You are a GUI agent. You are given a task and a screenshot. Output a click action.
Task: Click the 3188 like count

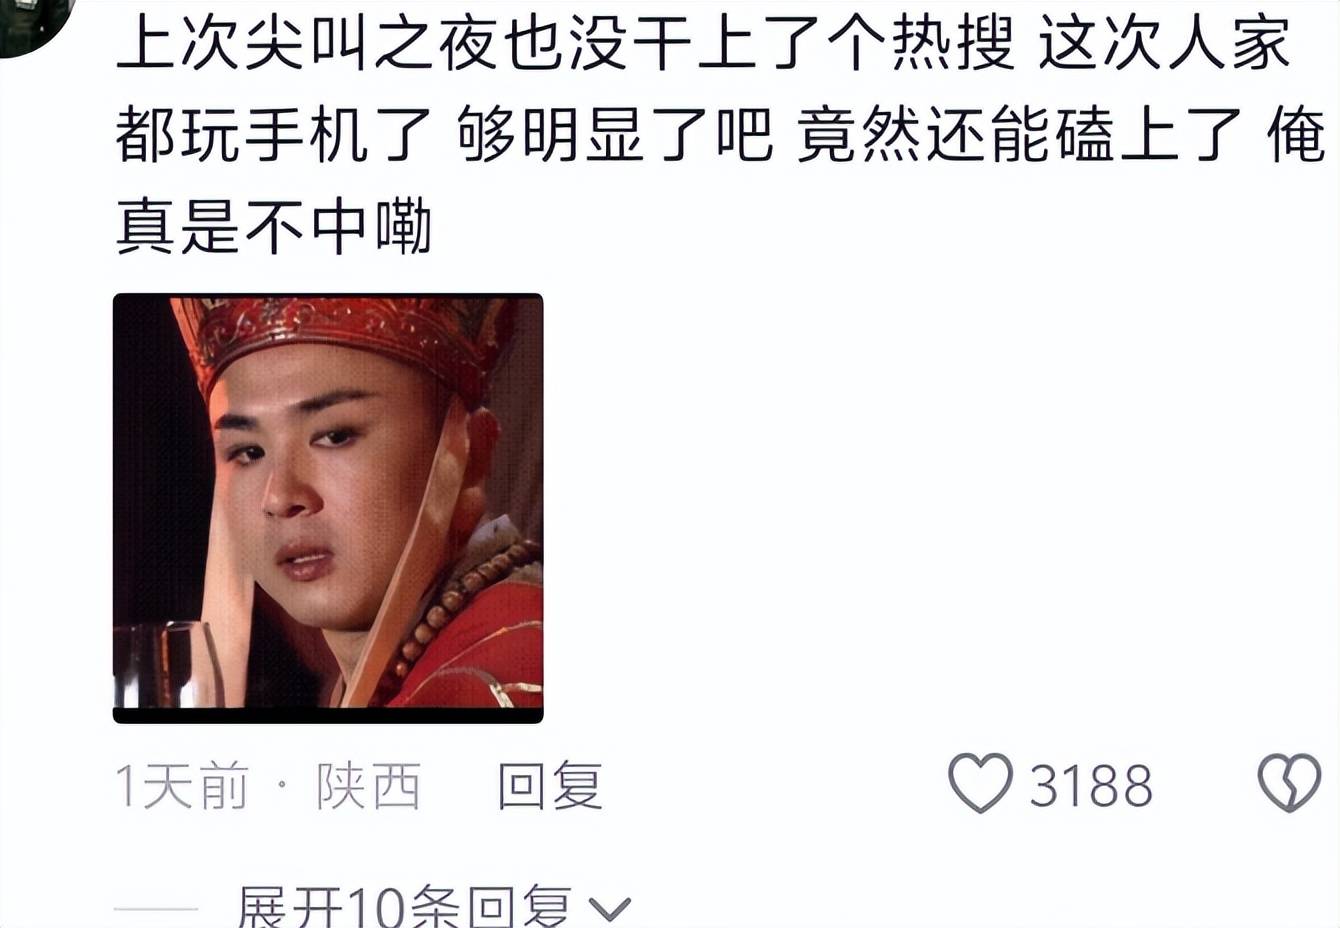1091,786
